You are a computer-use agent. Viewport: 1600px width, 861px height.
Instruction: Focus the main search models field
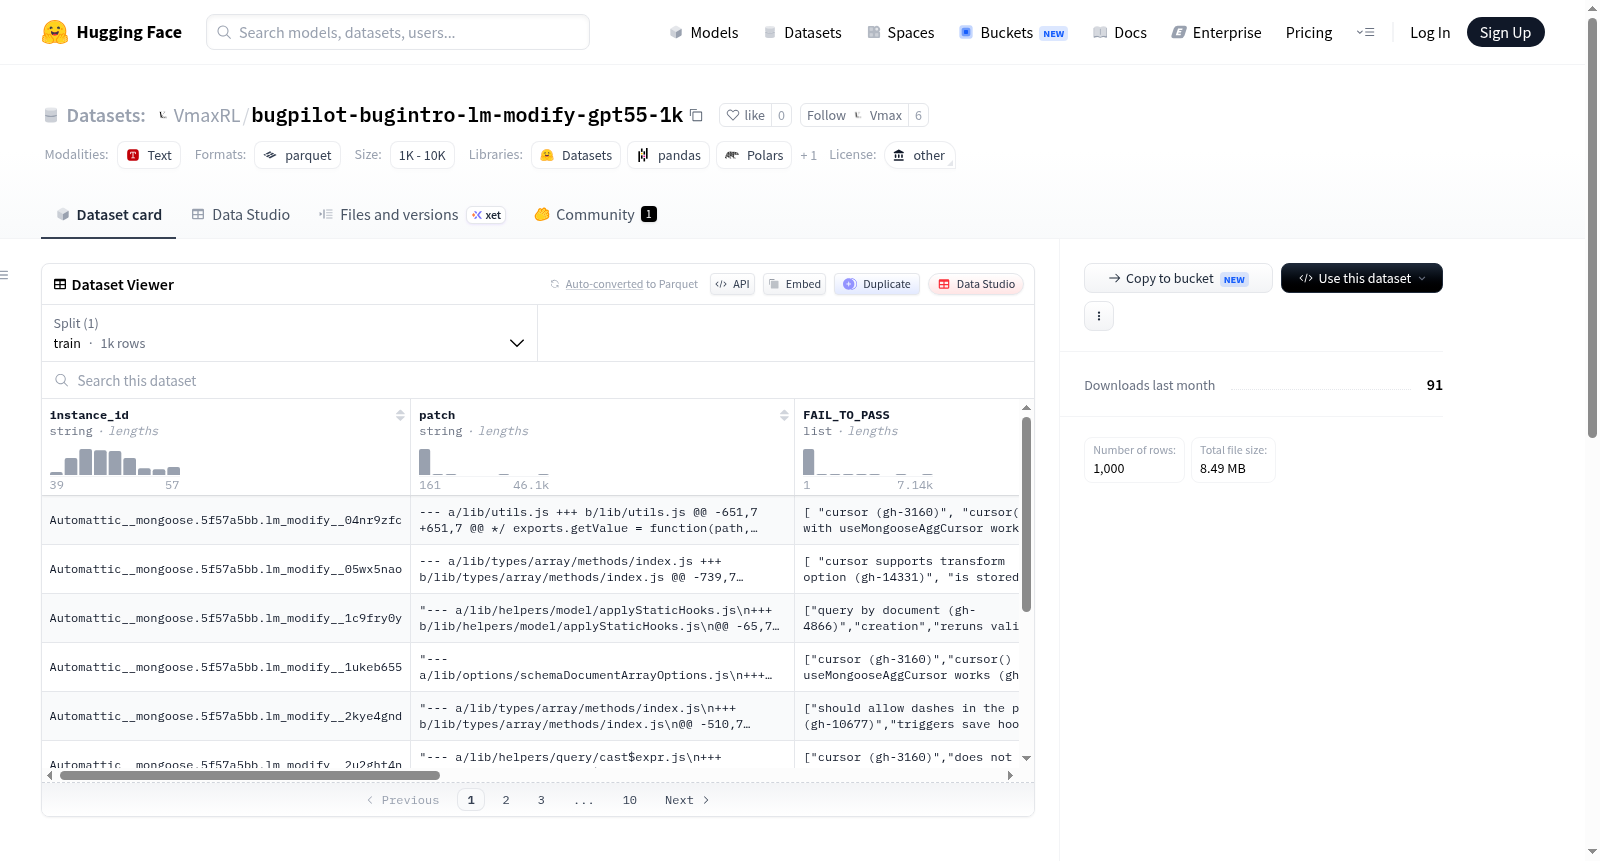(398, 32)
